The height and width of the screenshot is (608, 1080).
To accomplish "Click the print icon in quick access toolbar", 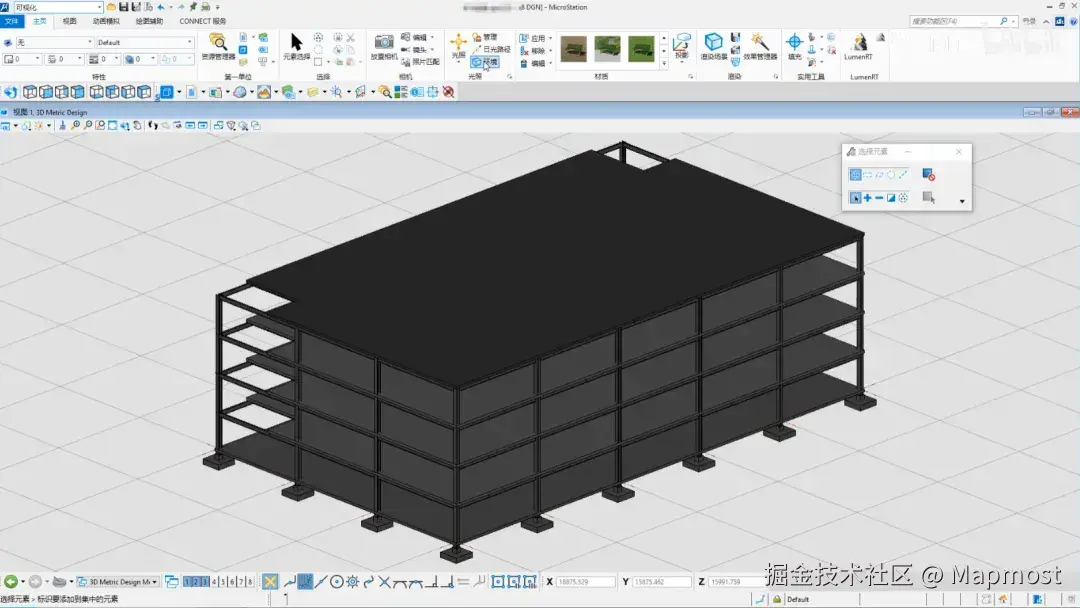I will 205,7.
